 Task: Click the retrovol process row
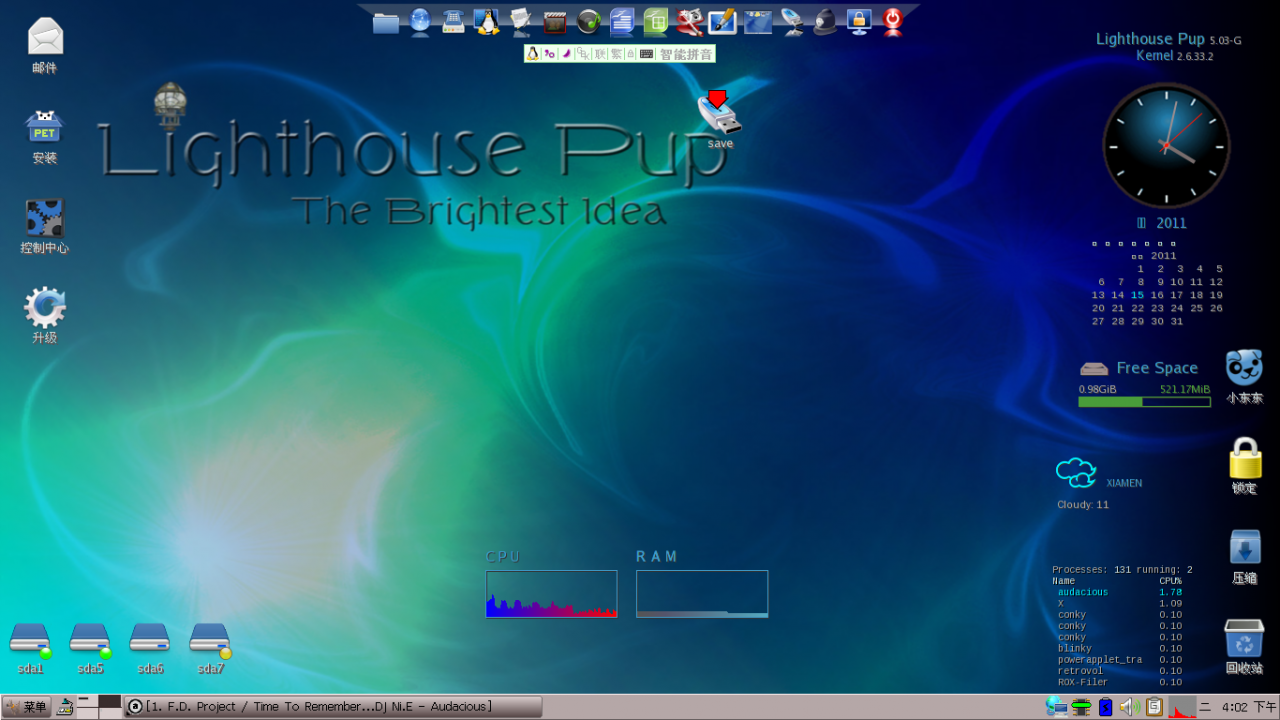[x=1120, y=671]
